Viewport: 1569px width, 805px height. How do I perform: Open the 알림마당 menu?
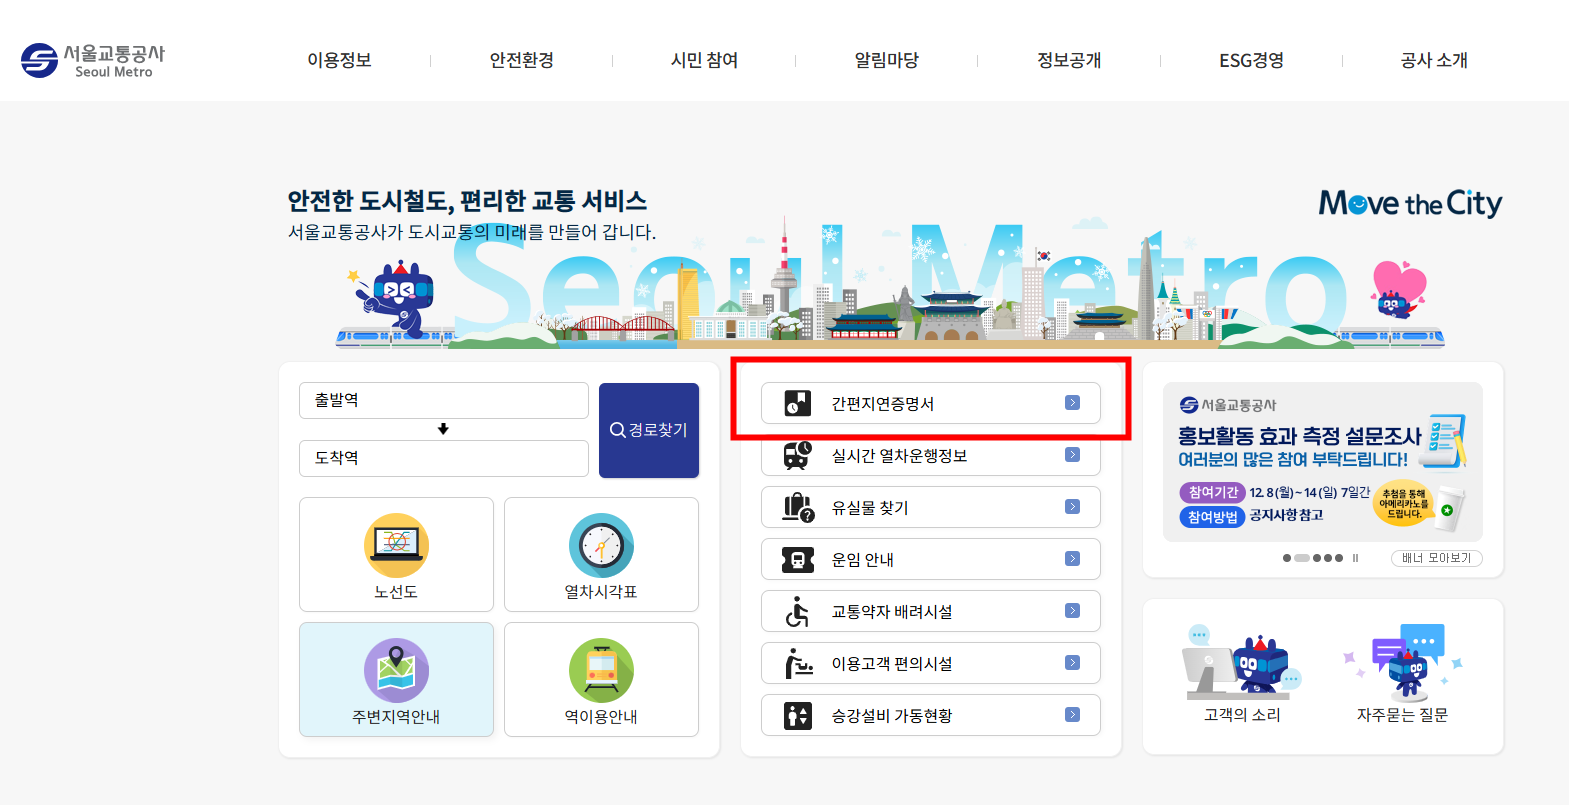(x=886, y=60)
